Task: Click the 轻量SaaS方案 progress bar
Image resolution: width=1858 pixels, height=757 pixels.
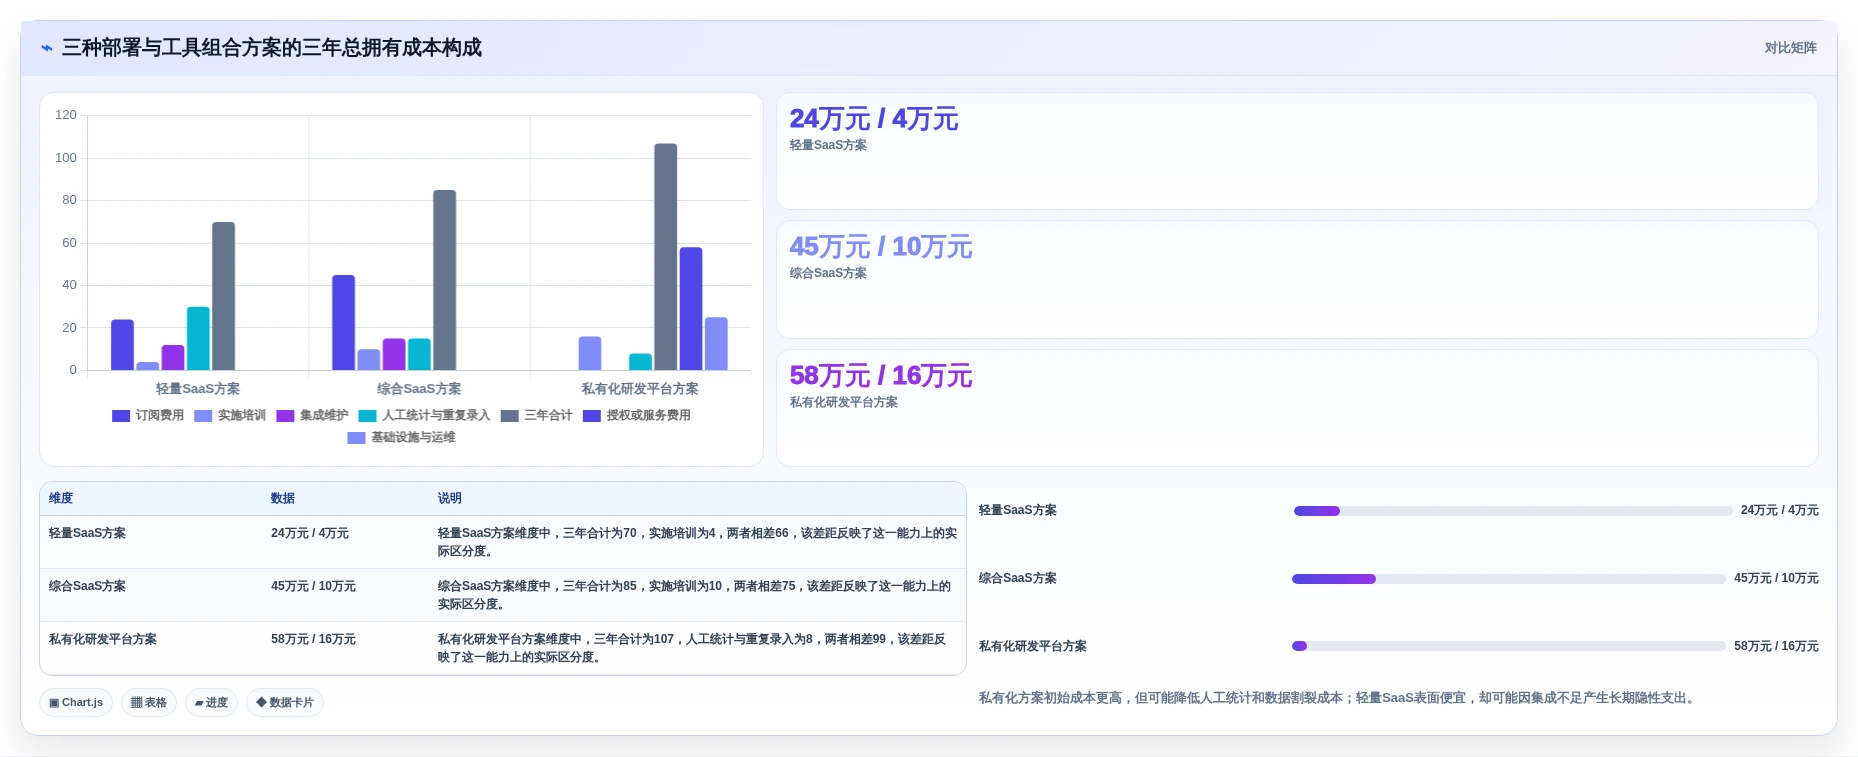Action: pyautogui.click(x=1512, y=511)
